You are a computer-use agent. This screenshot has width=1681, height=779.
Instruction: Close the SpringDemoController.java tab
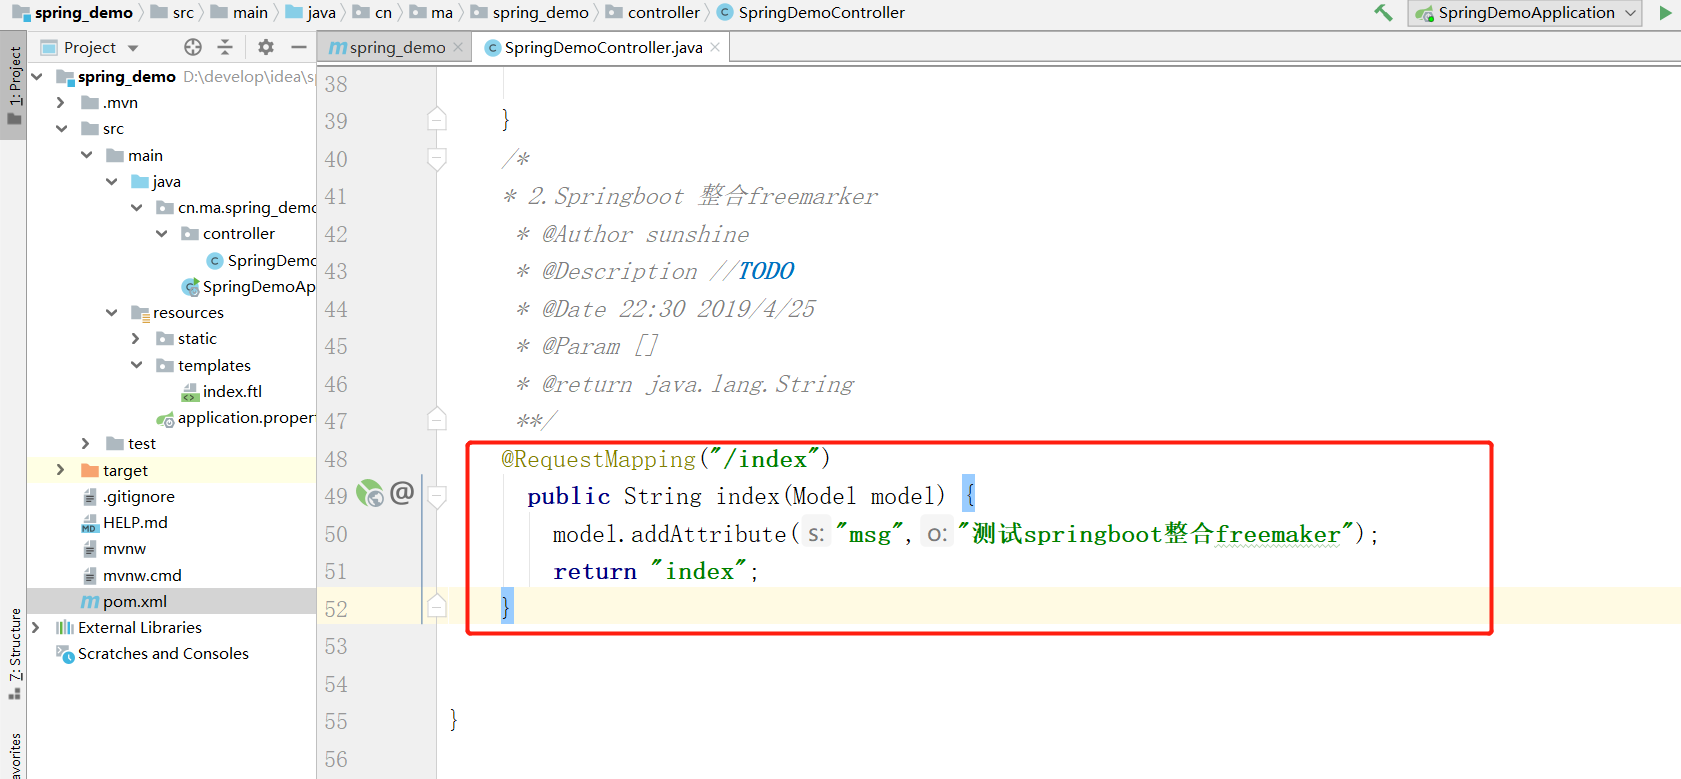(715, 47)
